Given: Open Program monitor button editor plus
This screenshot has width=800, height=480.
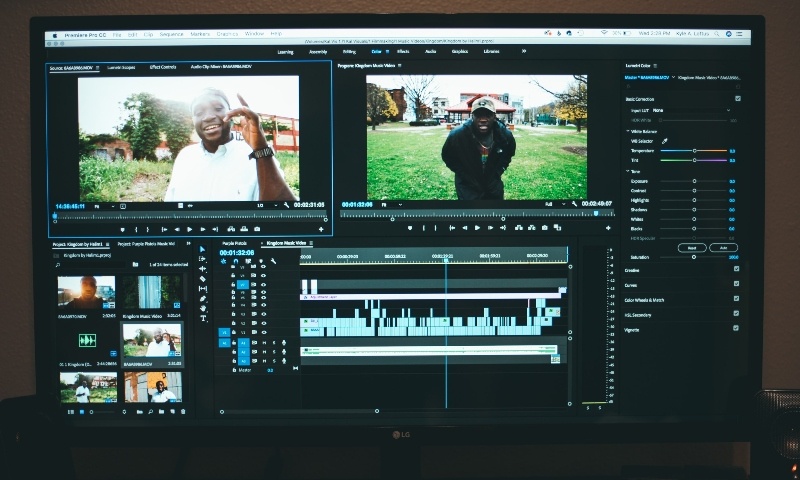Looking at the screenshot, I should [608, 228].
